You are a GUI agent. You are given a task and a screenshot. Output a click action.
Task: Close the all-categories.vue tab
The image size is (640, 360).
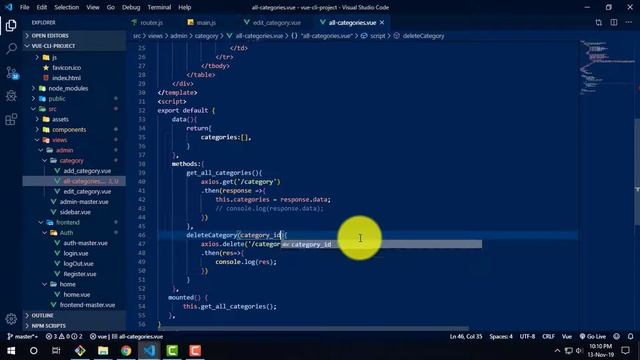pos(382,22)
